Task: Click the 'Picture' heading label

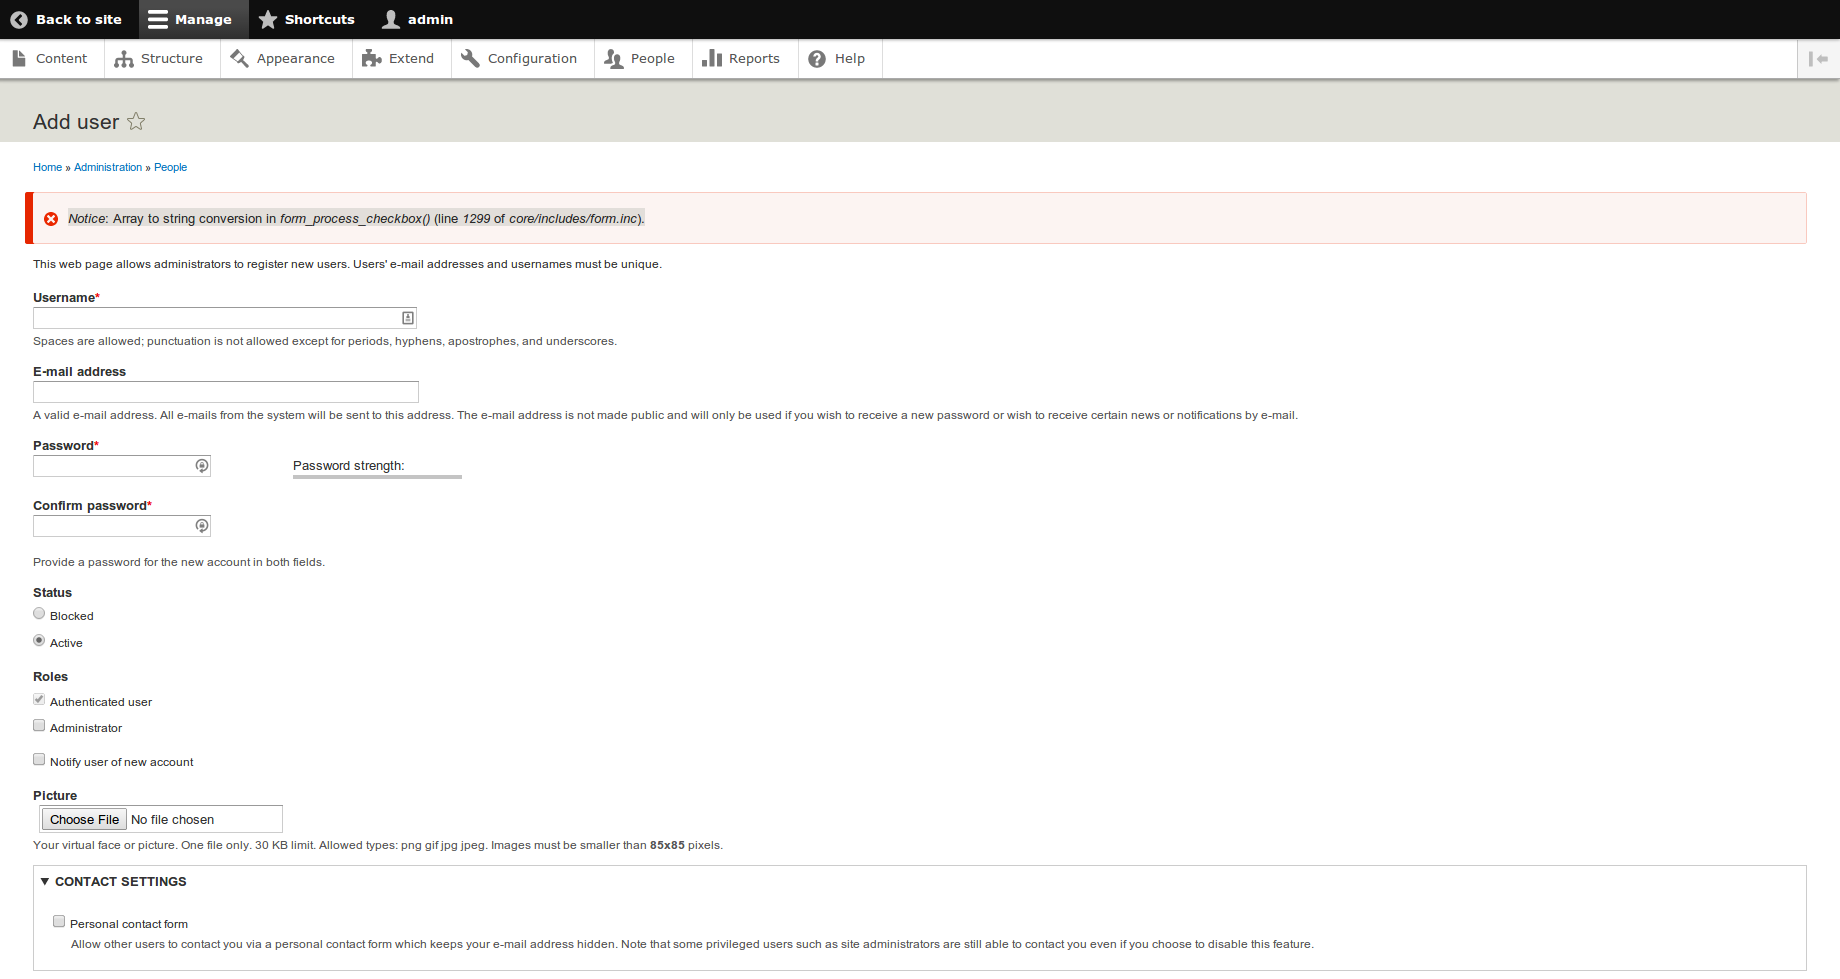Action: 55,796
